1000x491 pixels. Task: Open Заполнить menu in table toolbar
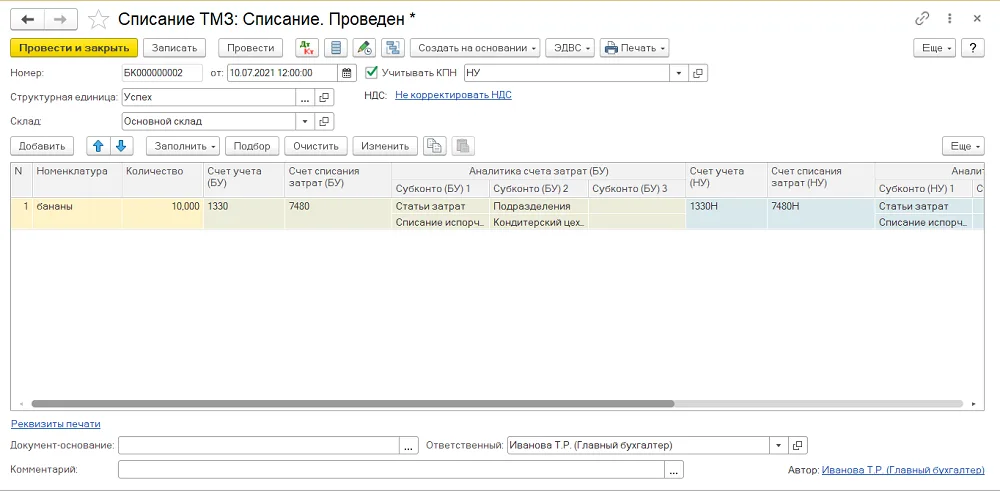(x=183, y=146)
